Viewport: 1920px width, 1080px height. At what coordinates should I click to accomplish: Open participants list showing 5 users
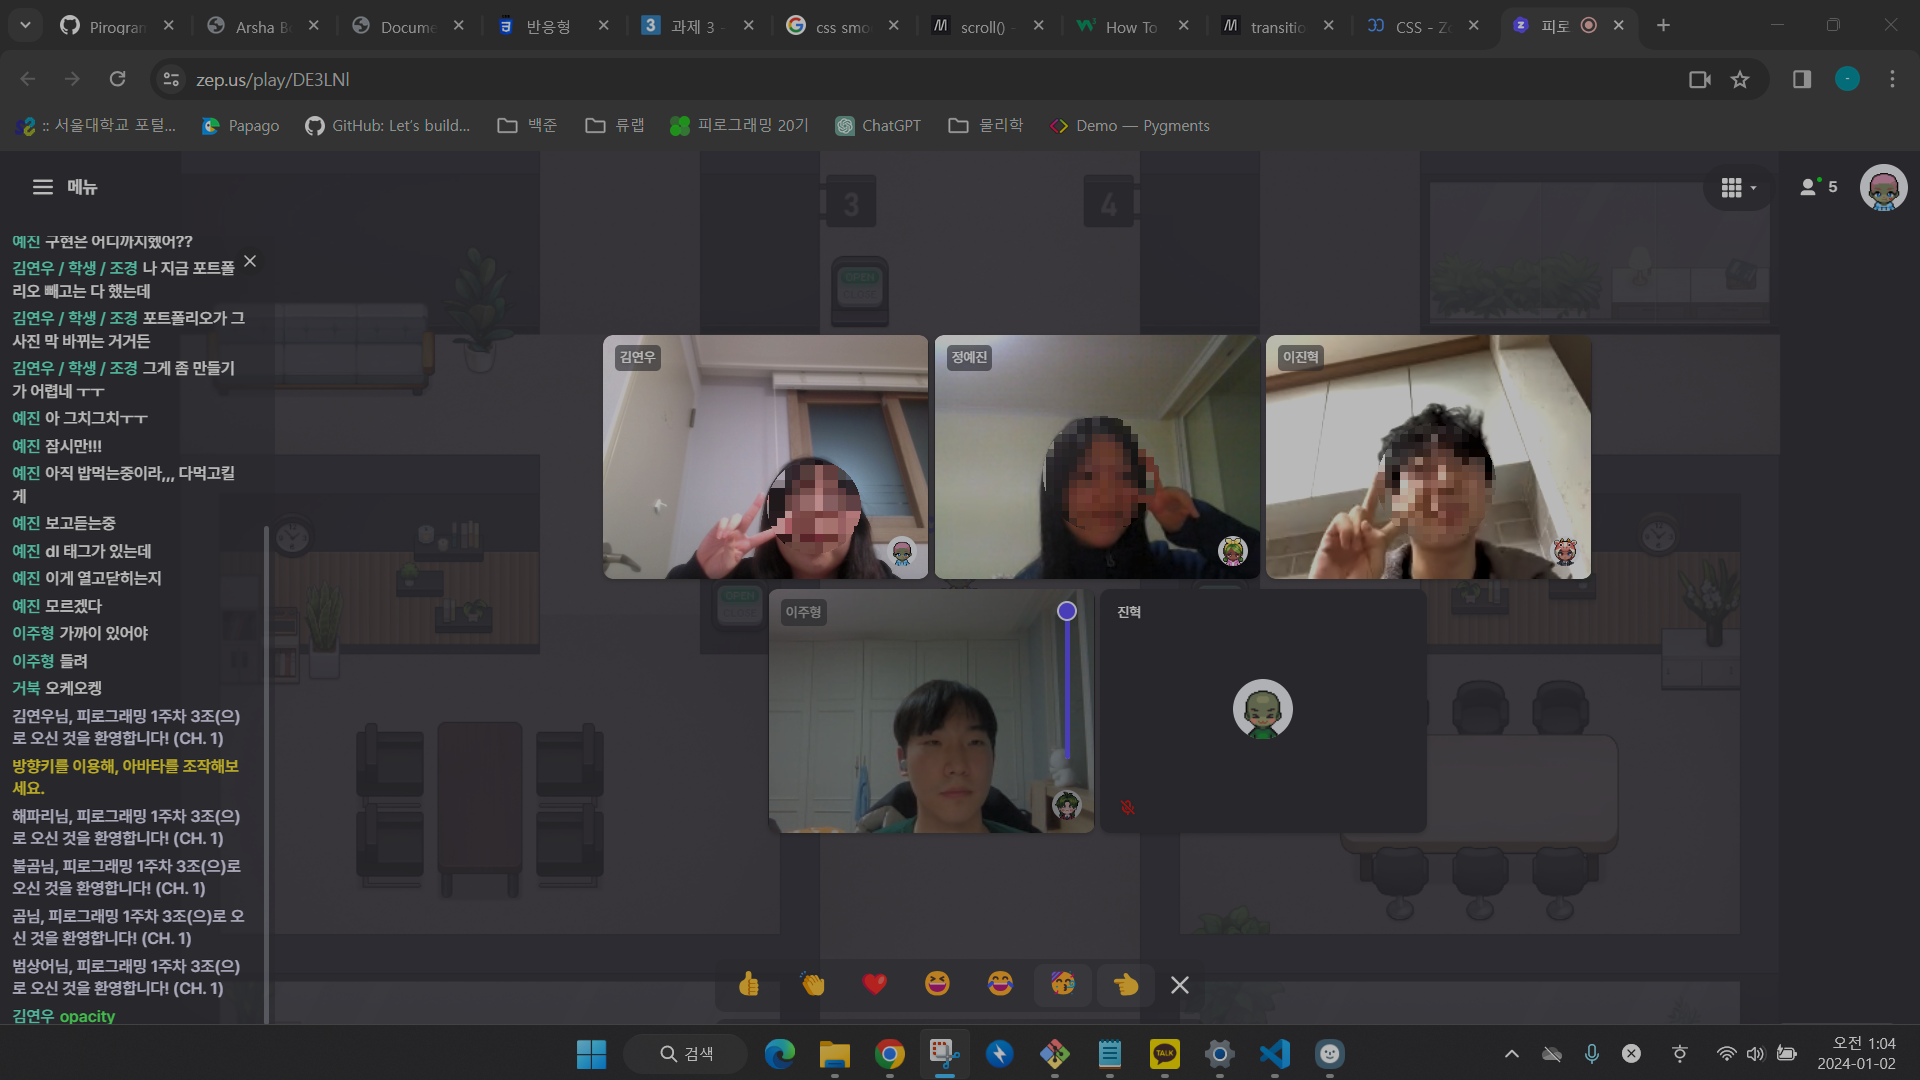1818,187
